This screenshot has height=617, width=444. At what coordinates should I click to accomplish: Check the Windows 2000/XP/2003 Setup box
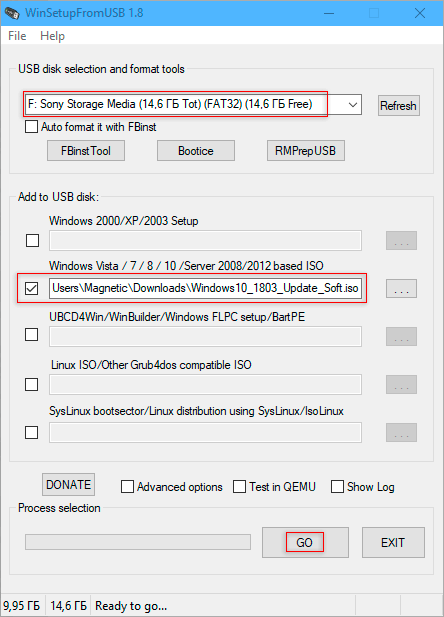coord(32,240)
